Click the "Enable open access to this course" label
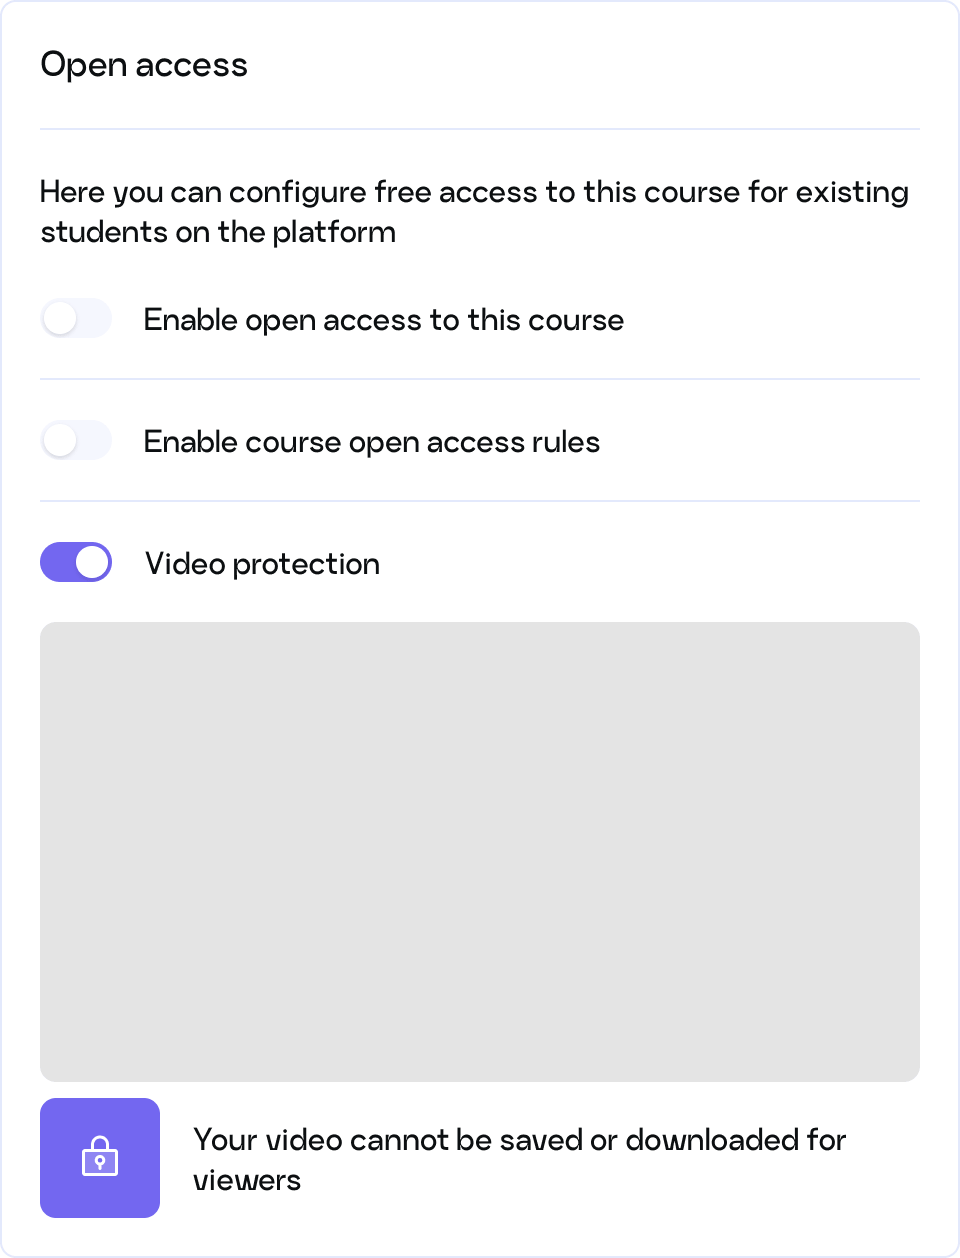Screen dimensions: 960x1258 (x=383, y=320)
